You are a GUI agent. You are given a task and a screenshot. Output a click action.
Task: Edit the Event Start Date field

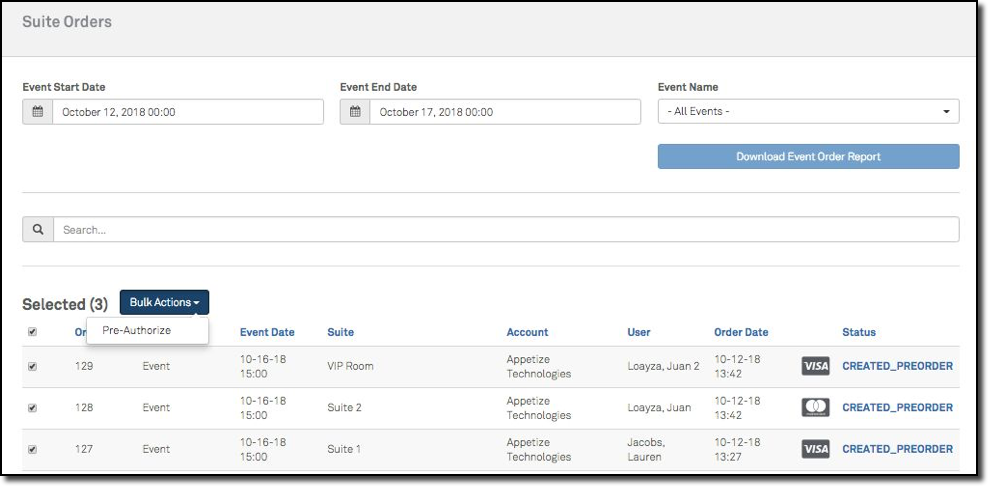click(x=187, y=112)
